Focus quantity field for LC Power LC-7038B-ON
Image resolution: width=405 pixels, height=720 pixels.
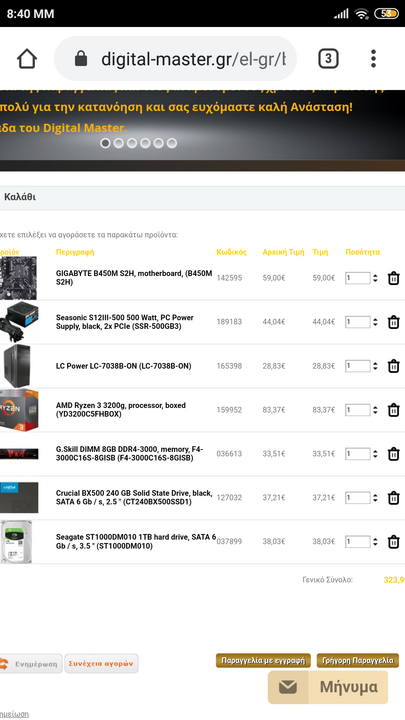358,366
